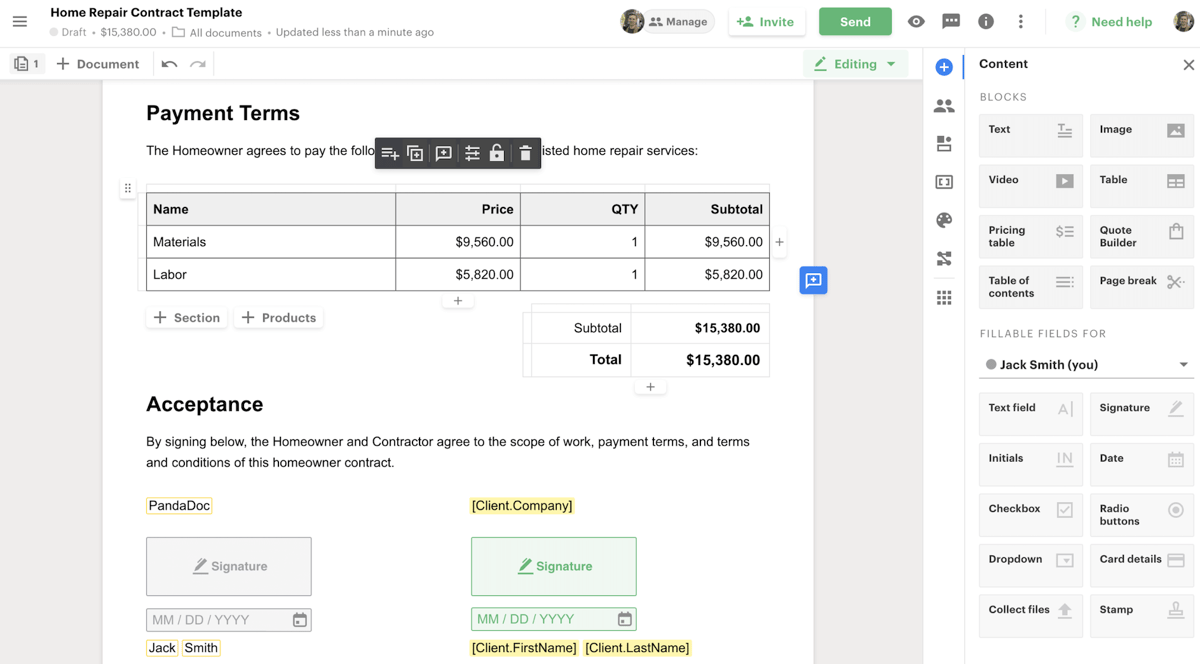Image resolution: width=1200 pixels, height=664 pixels.
Task: Open the Apps grid sidebar icon
Action: click(944, 297)
